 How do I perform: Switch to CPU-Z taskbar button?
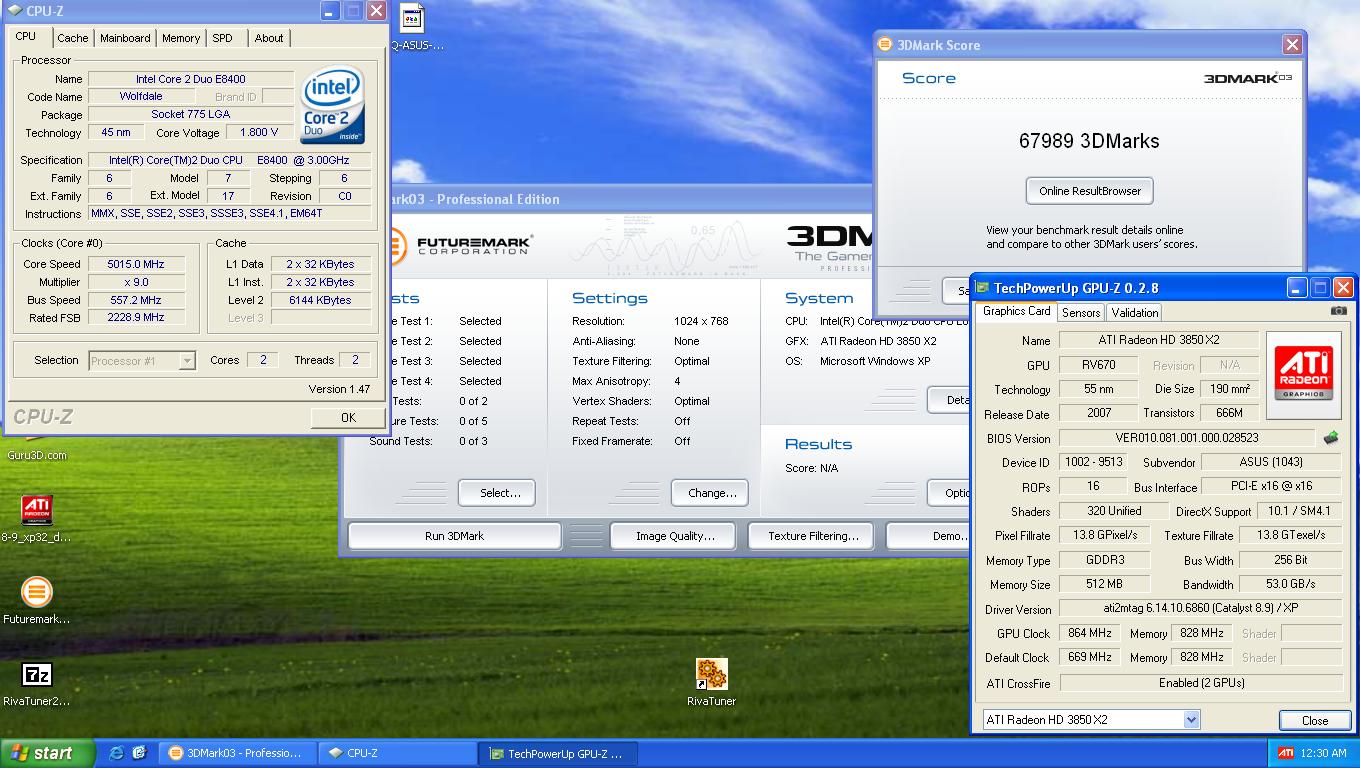pos(398,753)
